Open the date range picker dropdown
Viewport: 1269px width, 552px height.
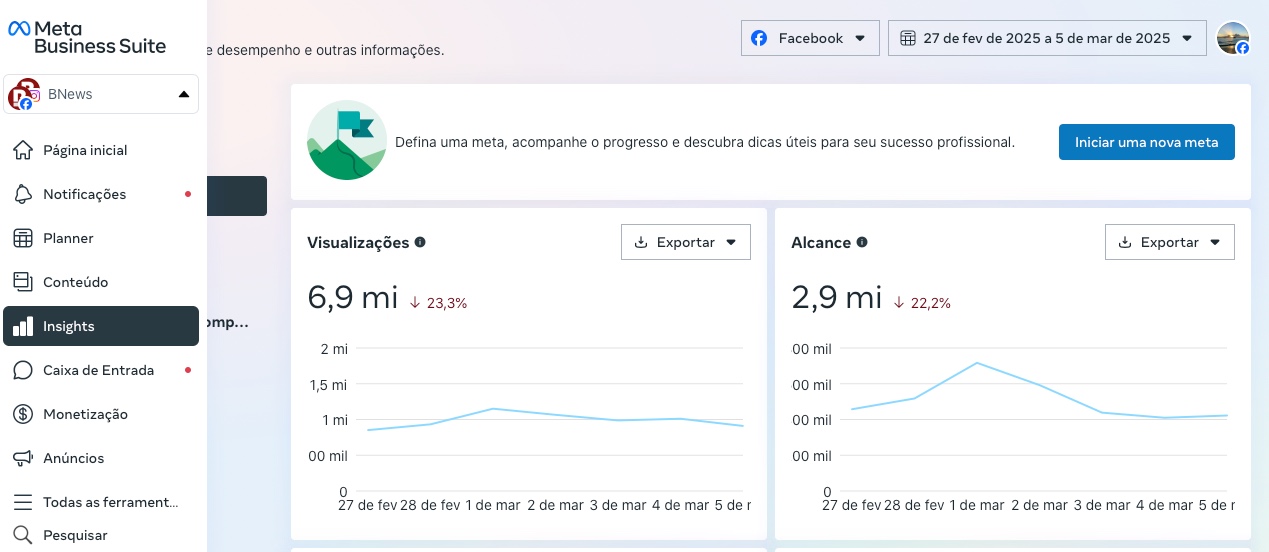pos(1047,38)
